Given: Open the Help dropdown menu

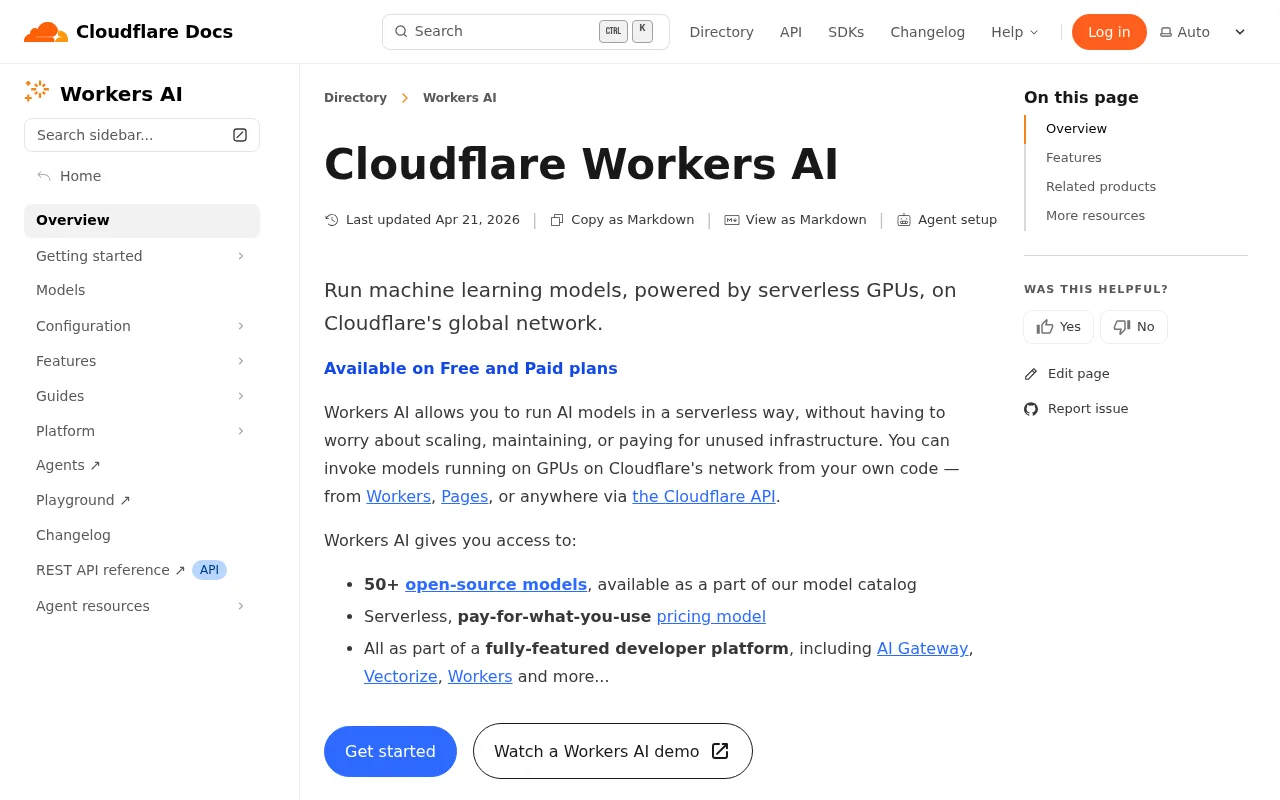Looking at the screenshot, I should point(1014,32).
